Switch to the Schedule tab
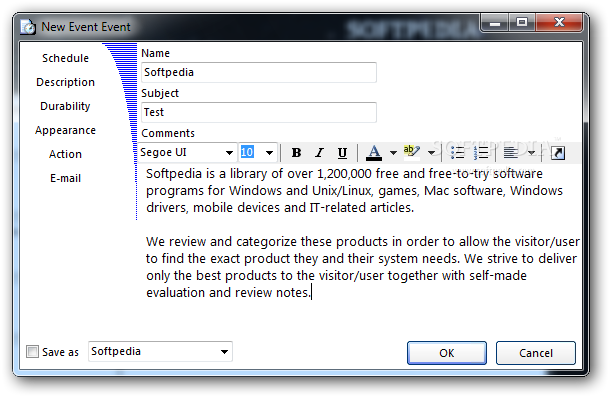This screenshot has width=610, height=397. 65,58
